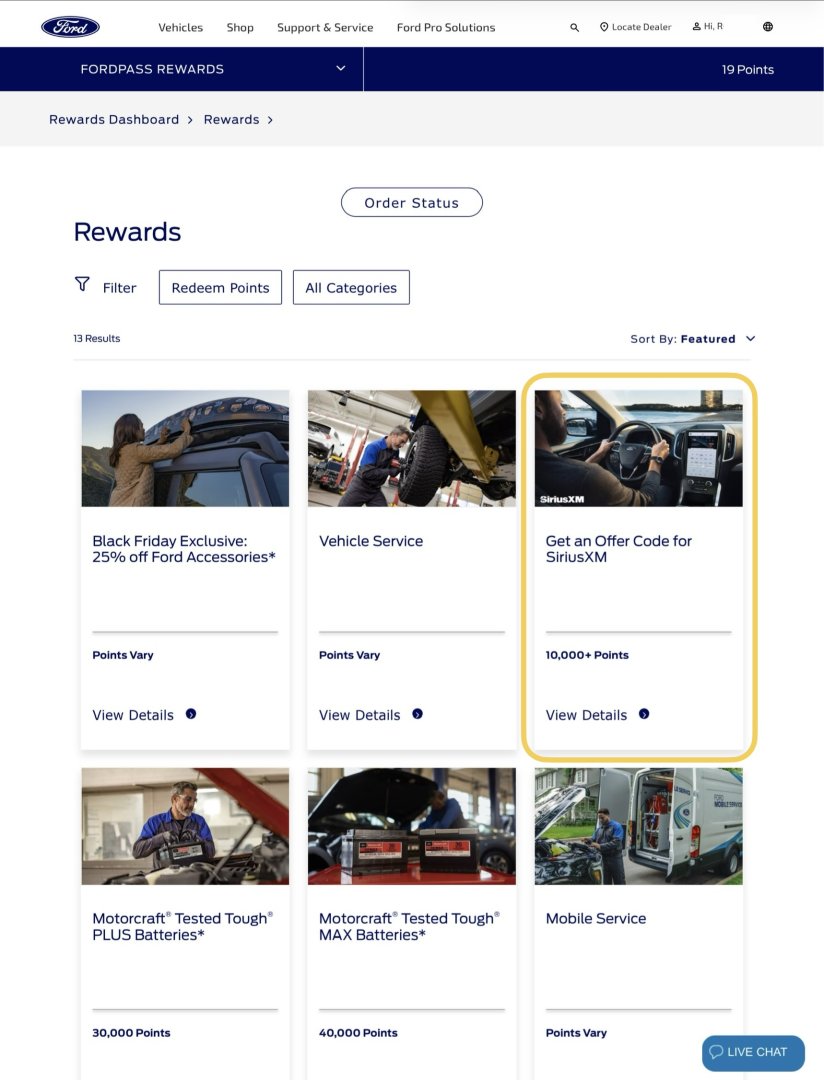Open the search magnifier icon
This screenshot has height=1080, width=824.
[574, 28]
